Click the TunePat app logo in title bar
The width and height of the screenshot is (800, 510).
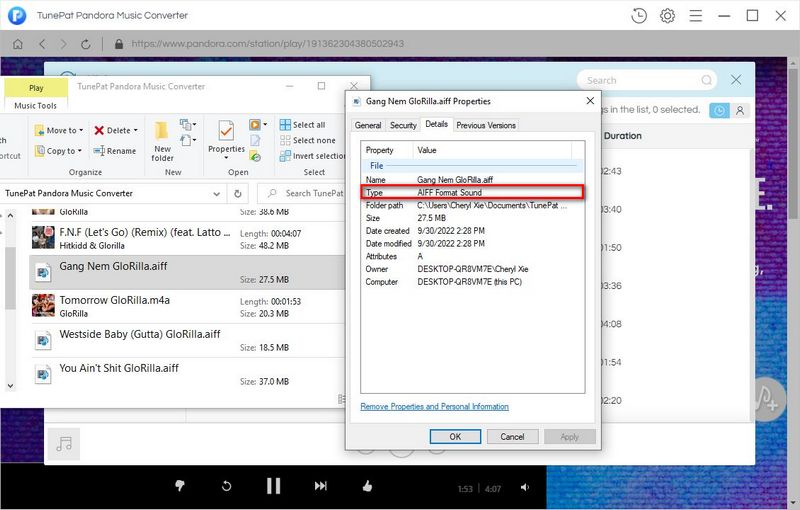tap(17, 15)
